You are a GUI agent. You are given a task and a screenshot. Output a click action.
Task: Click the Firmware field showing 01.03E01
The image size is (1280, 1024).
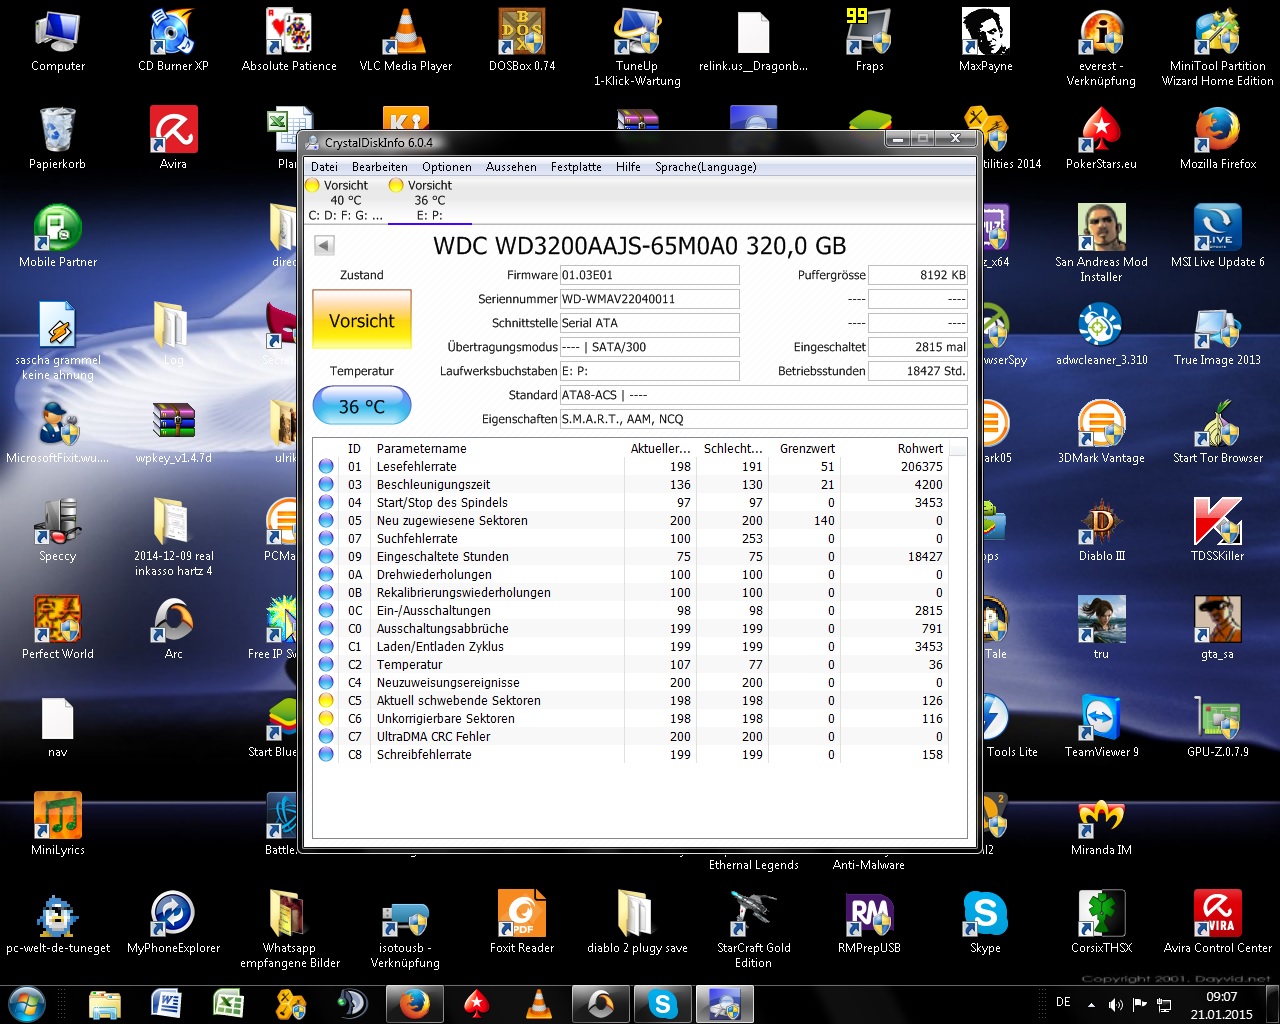pos(649,275)
